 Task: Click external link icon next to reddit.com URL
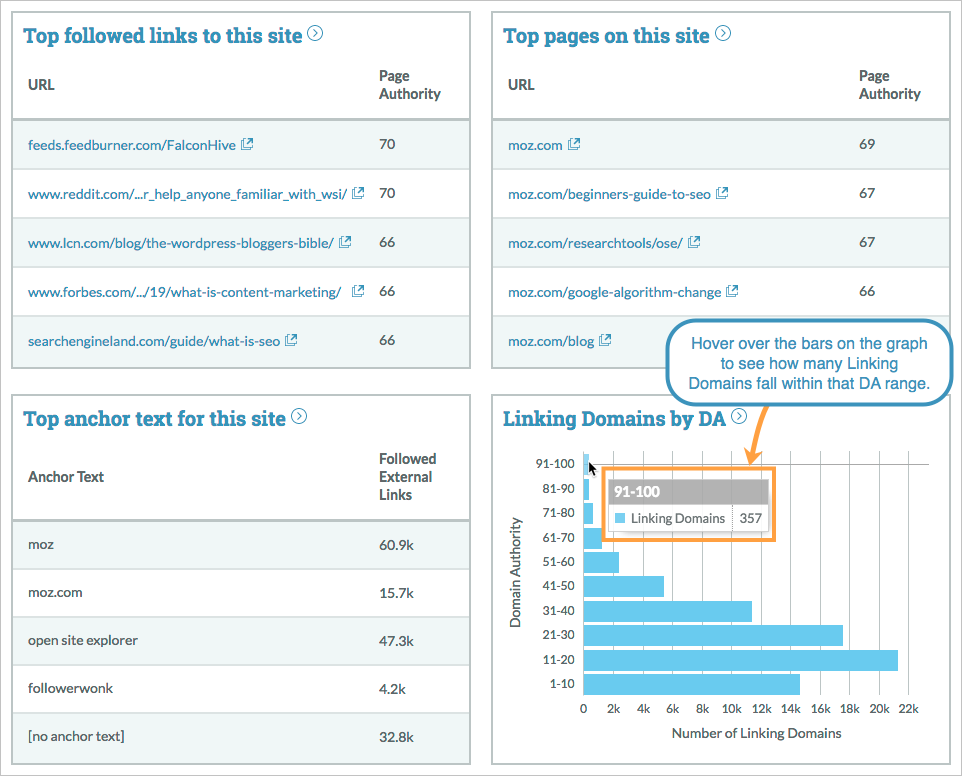[358, 193]
